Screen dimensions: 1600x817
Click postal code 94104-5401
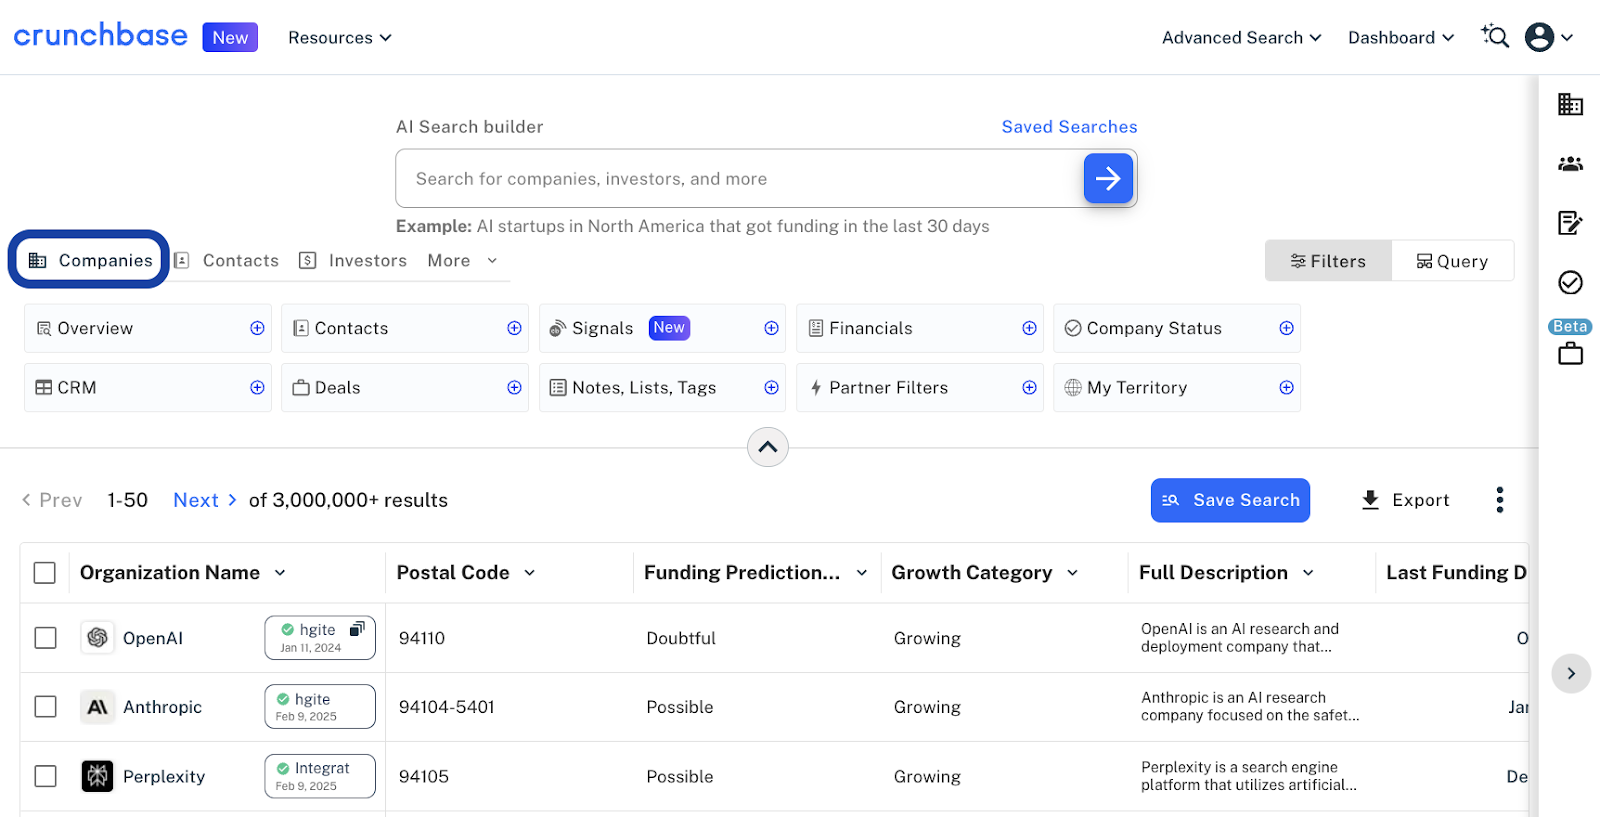[x=447, y=707]
